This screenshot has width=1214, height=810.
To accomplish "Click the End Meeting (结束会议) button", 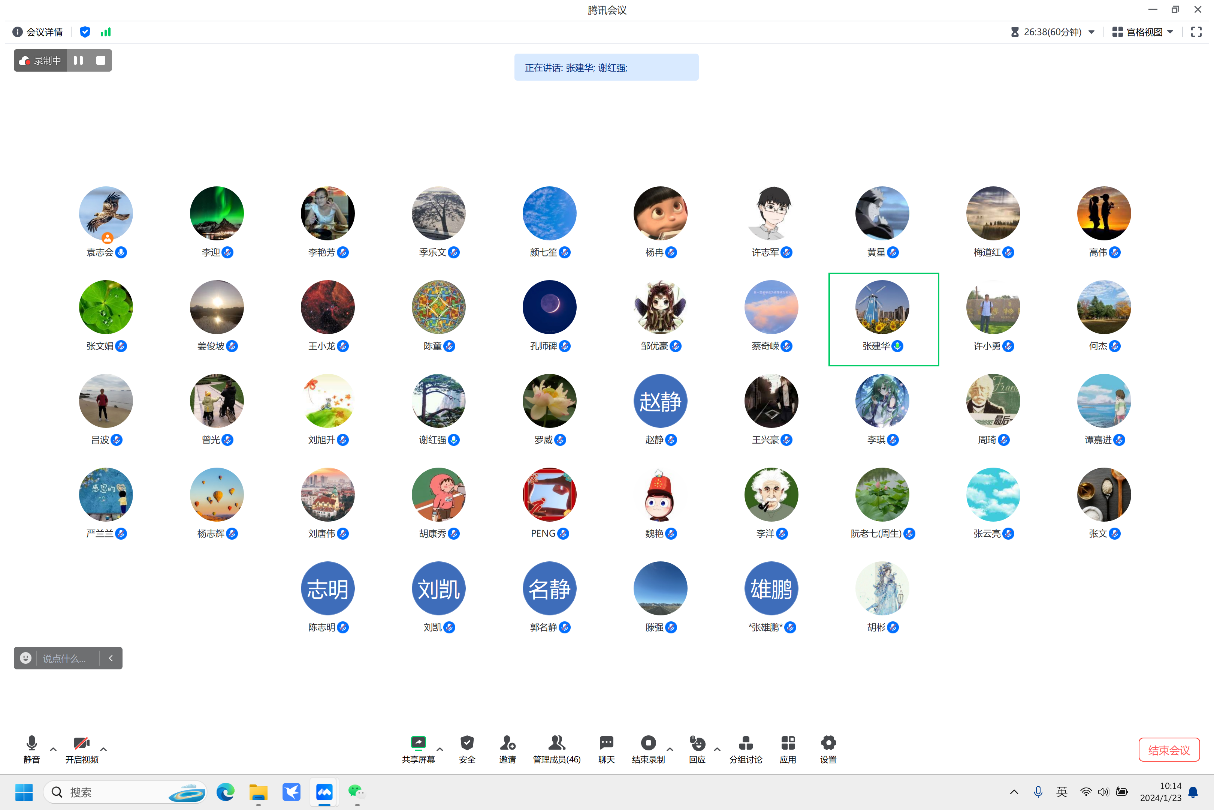I will (x=1168, y=750).
